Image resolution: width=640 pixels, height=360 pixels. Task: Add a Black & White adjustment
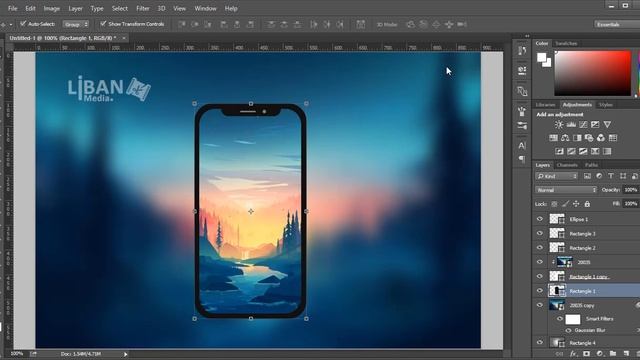coord(577,138)
